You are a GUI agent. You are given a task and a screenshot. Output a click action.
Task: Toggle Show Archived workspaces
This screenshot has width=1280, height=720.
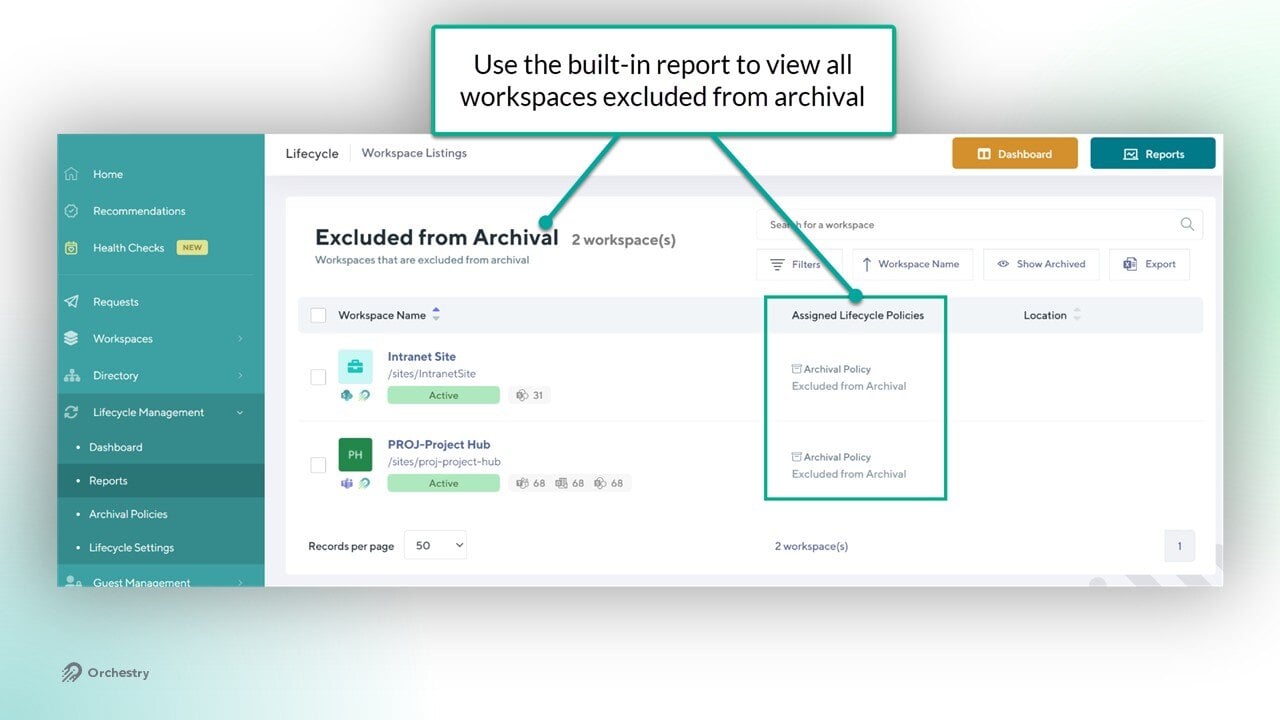pyautogui.click(x=1041, y=264)
